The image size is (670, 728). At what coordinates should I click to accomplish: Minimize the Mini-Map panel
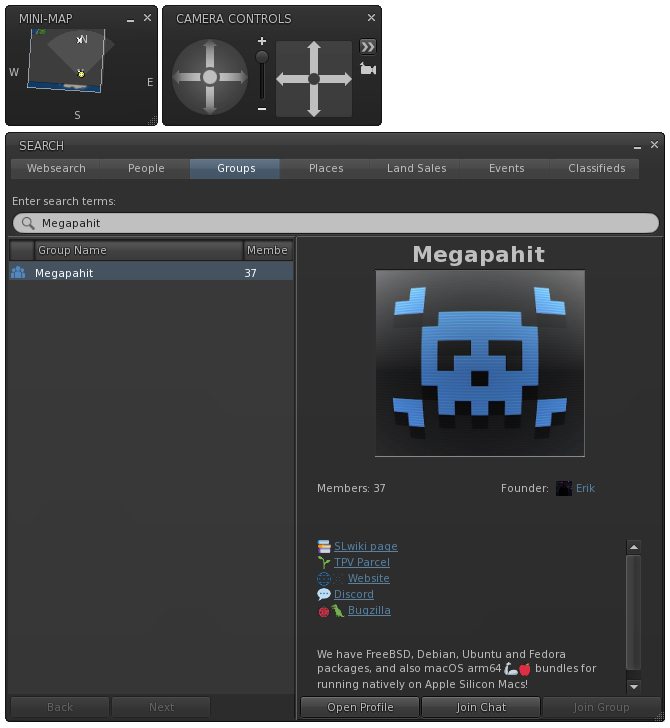(130, 19)
